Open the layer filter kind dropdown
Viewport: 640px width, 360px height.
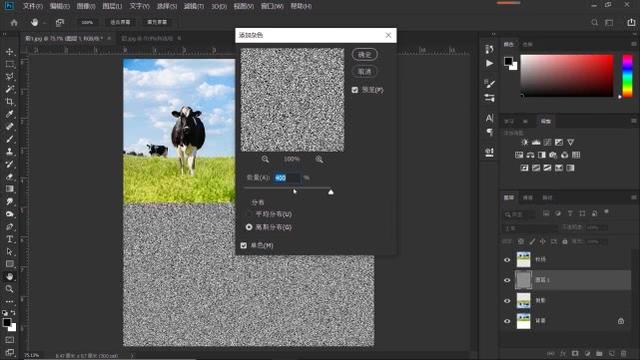[x=519, y=214]
